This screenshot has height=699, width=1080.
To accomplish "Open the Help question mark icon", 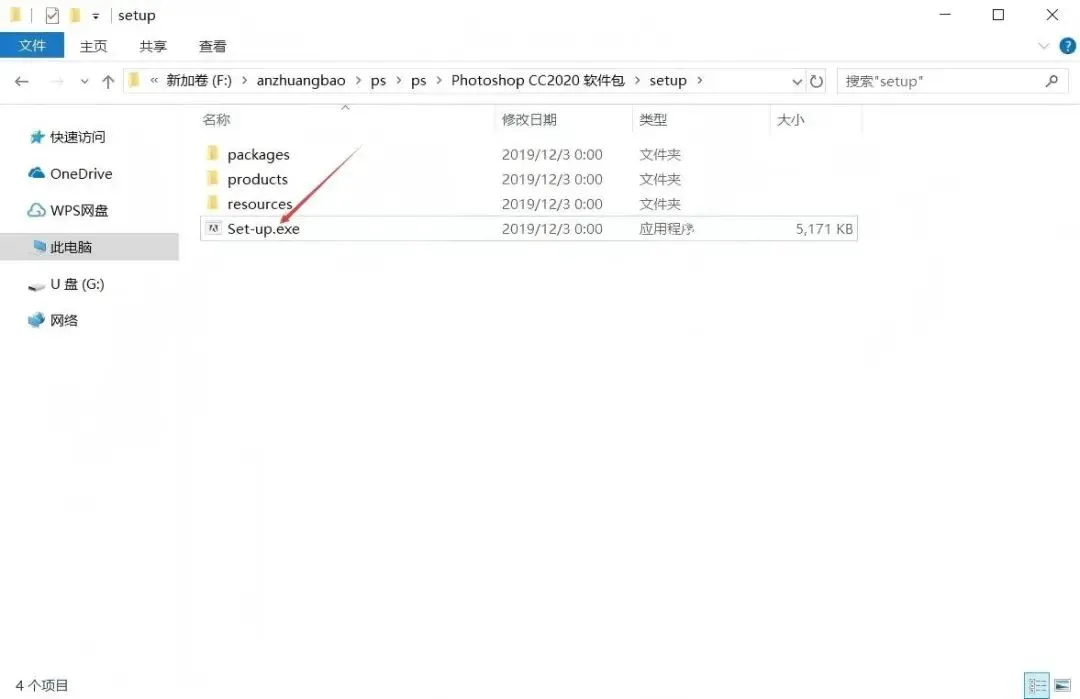I will pos(1067,46).
